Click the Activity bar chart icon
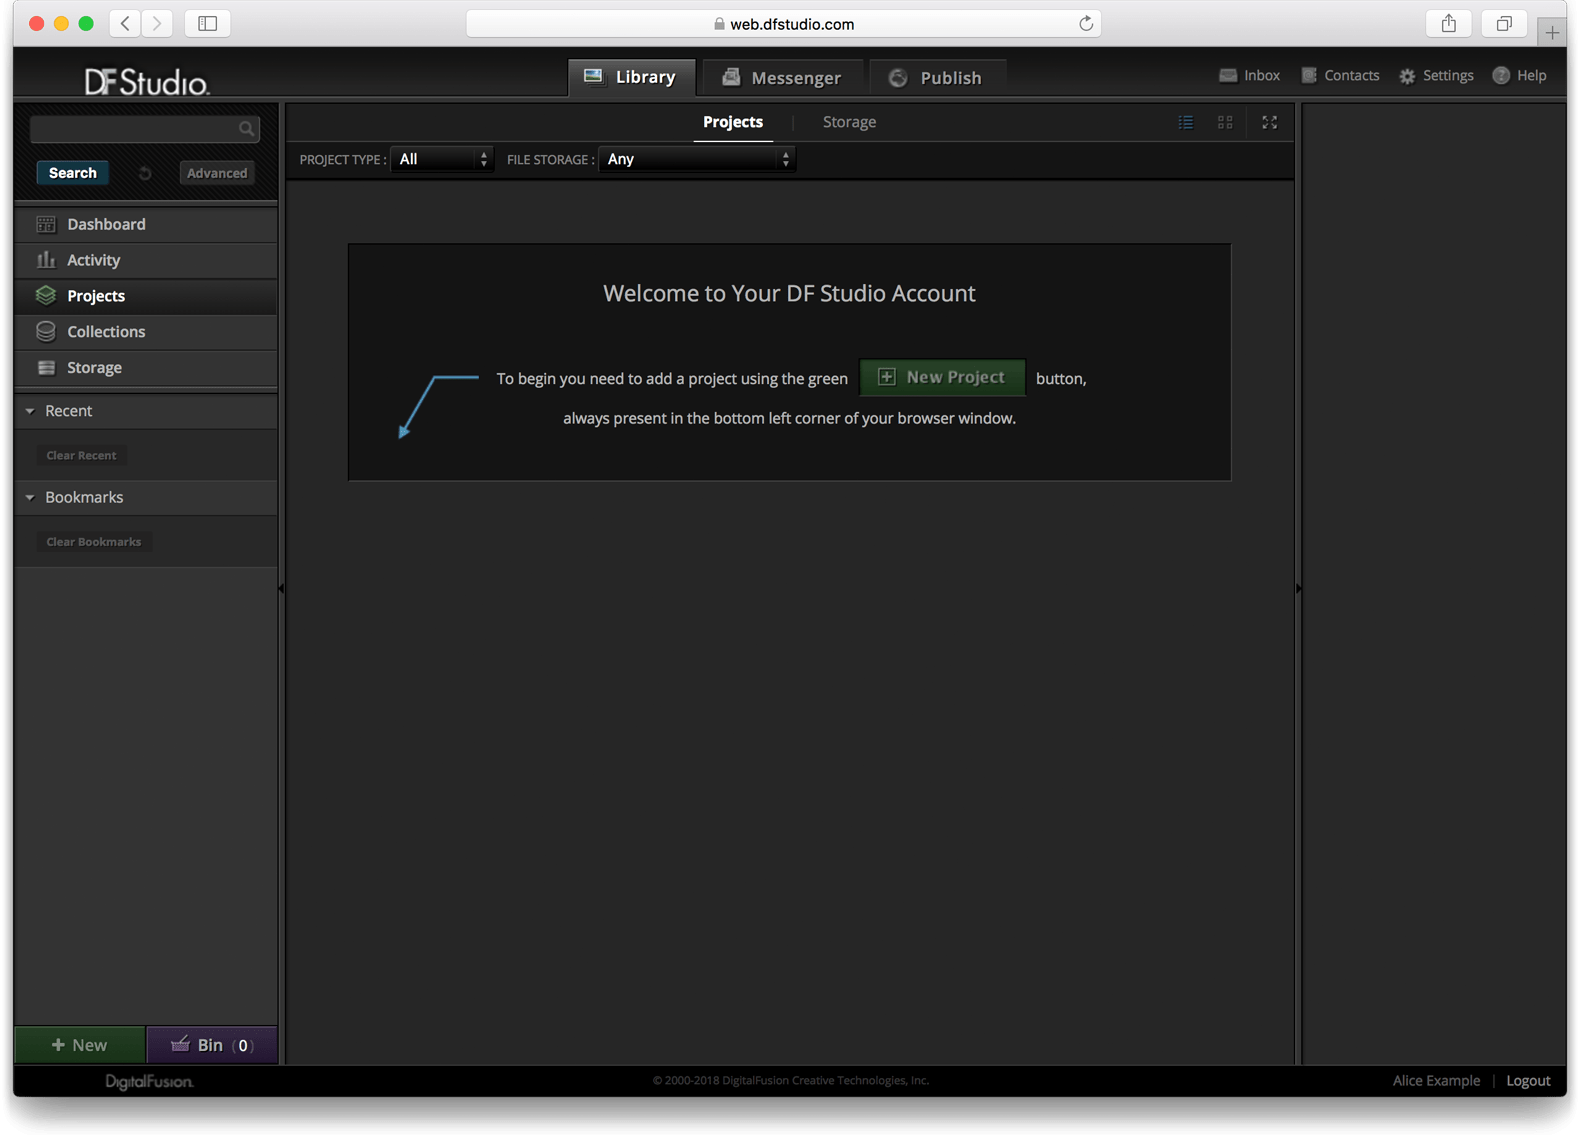This screenshot has width=1580, height=1136. click(x=46, y=260)
